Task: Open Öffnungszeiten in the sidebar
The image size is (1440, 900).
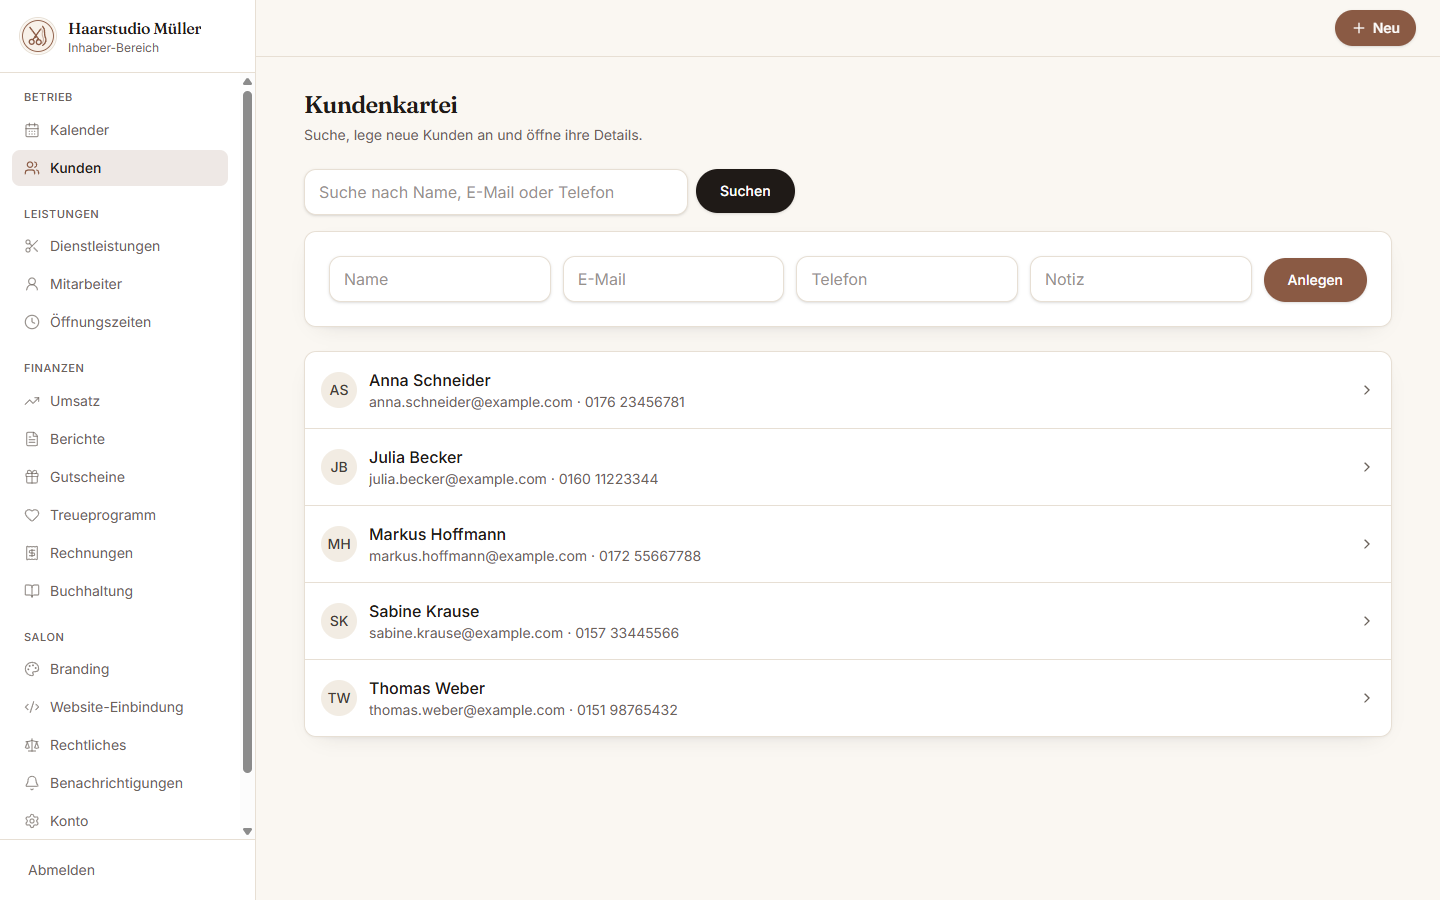Action: [x=120, y=322]
